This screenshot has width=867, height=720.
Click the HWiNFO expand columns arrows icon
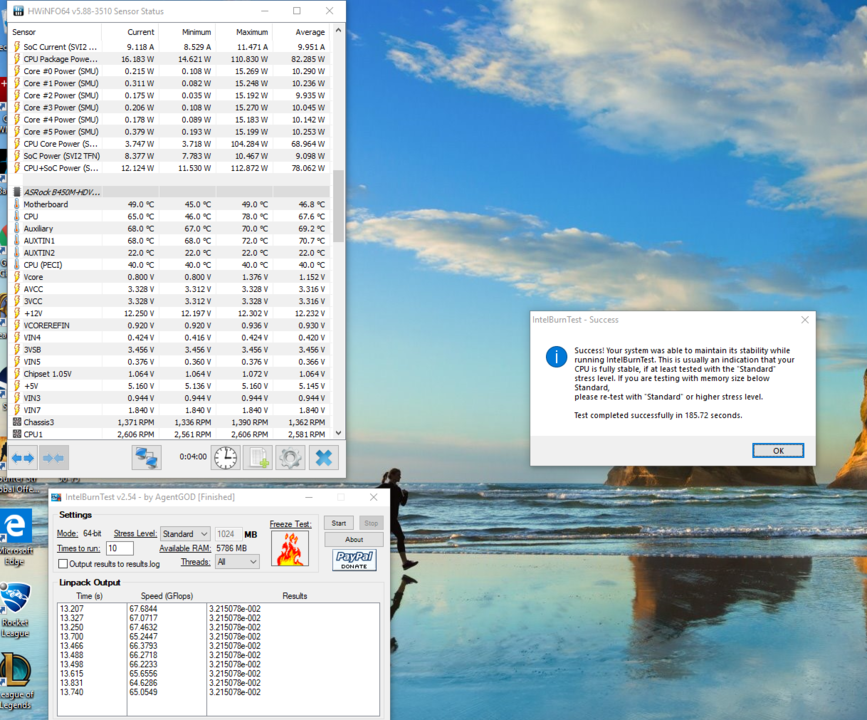23,458
